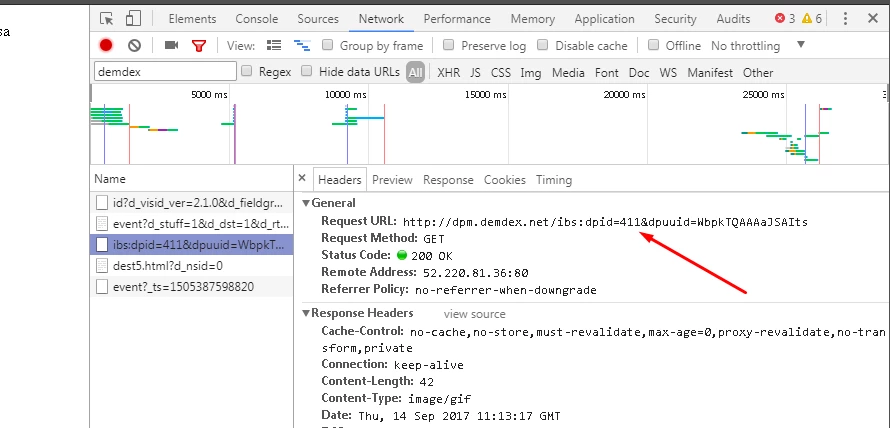The height and width of the screenshot is (428, 890).
Task: Toggle the device toolbar icon
Action: pos(133,19)
